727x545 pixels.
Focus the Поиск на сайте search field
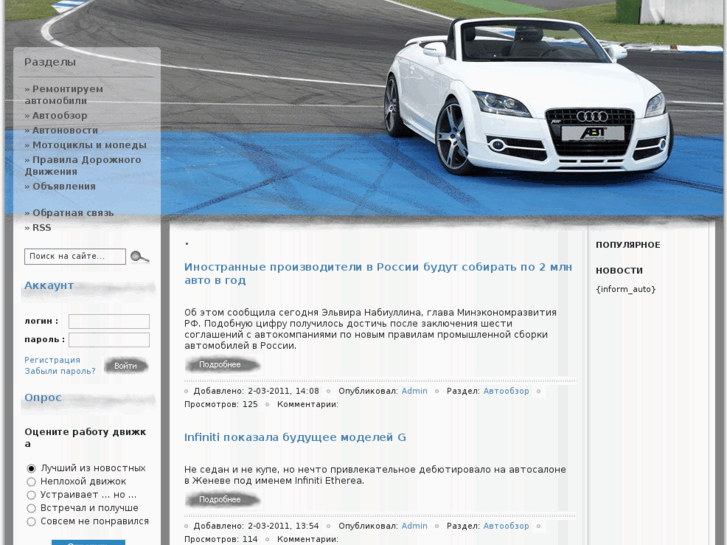[x=75, y=256]
